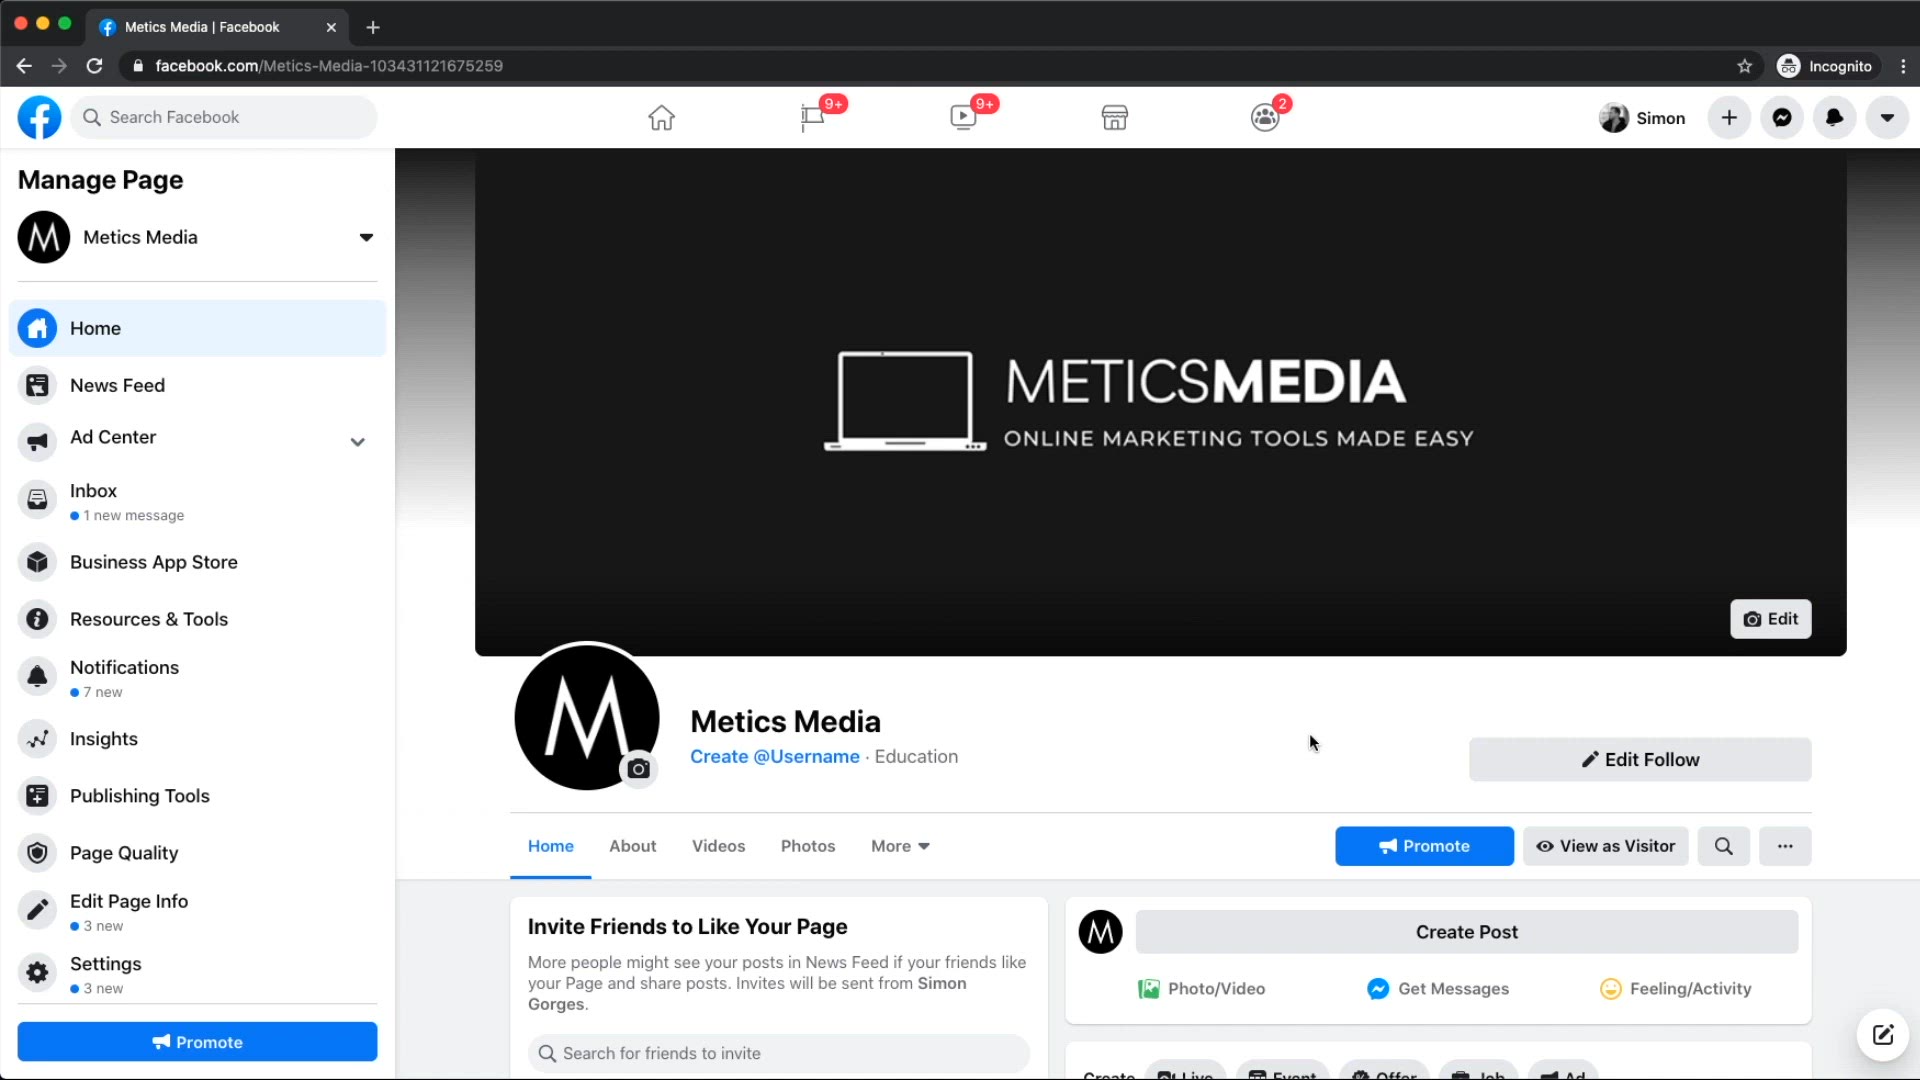Click the Incognito profile indicator
This screenshot has width=1920, height=1080.
(x=1825, y=66)
